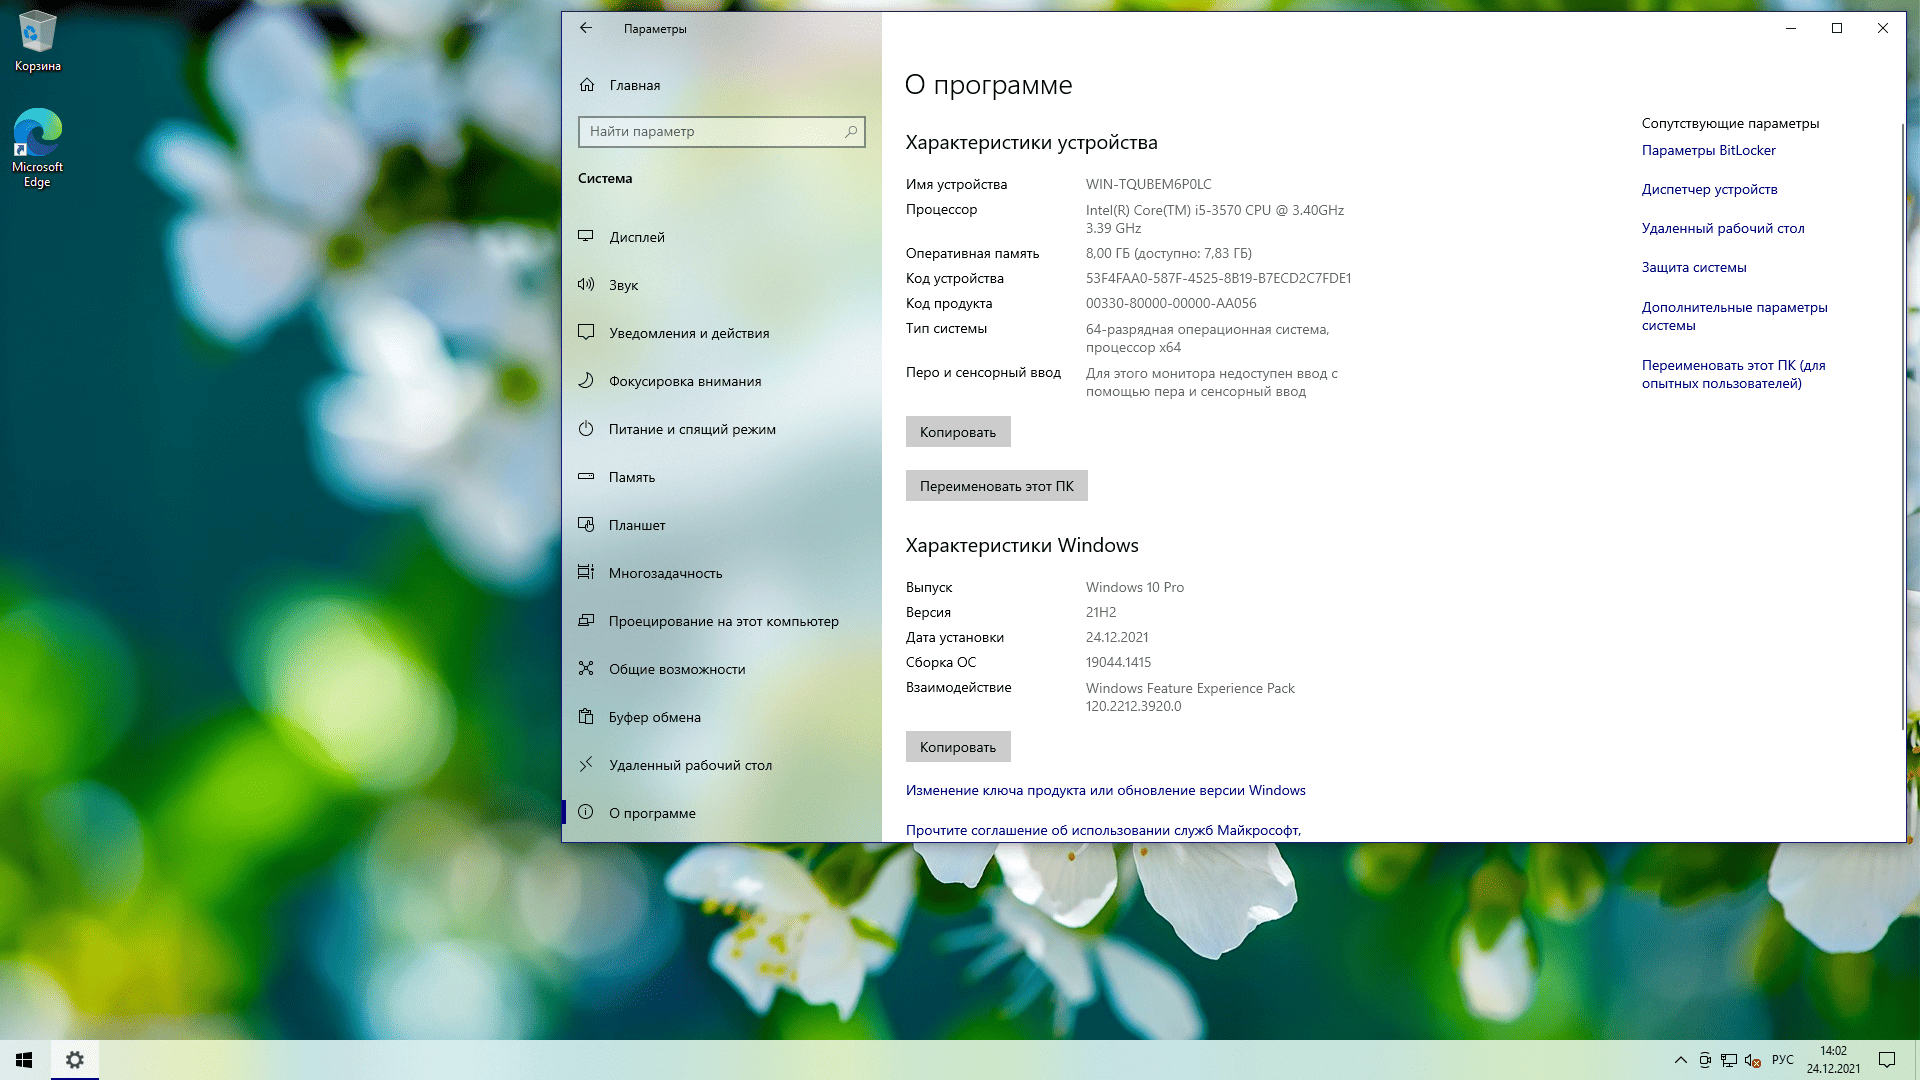The image size is (1920, 1080).
Task: Click the back arrow in Settings window
Action: [586, 28]
